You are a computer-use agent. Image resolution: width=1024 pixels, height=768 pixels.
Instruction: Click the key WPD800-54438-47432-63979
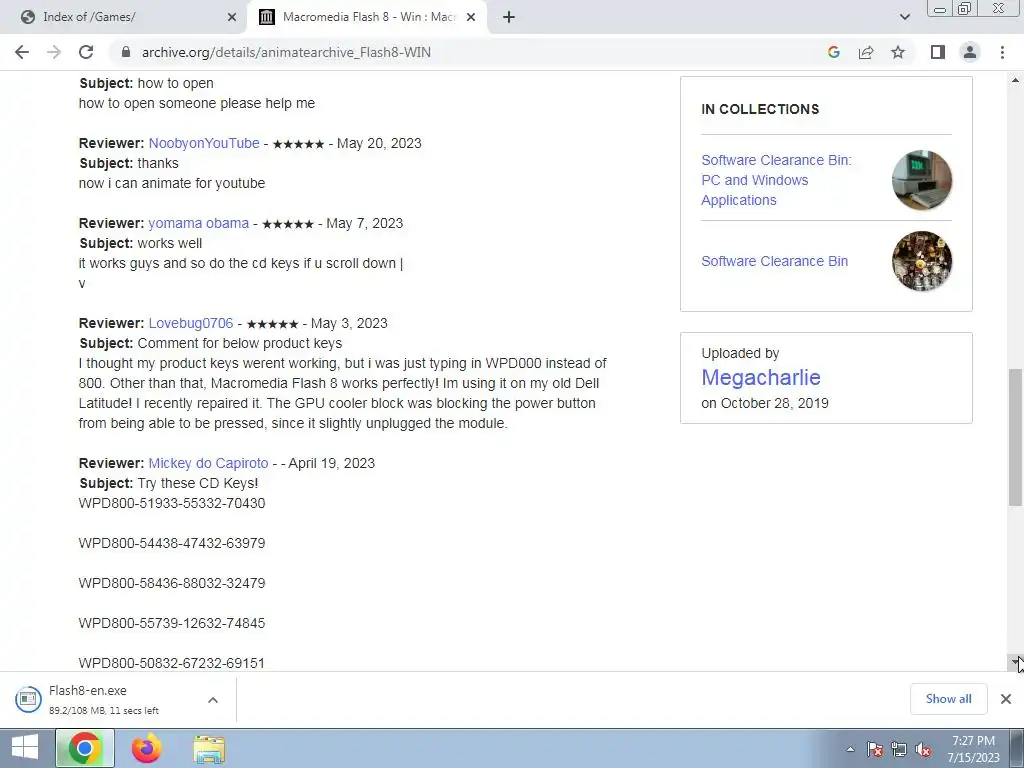(172, 543)
